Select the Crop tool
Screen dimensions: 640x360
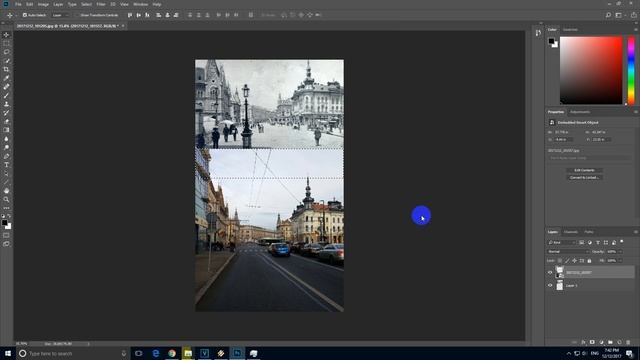pos(6,69)
